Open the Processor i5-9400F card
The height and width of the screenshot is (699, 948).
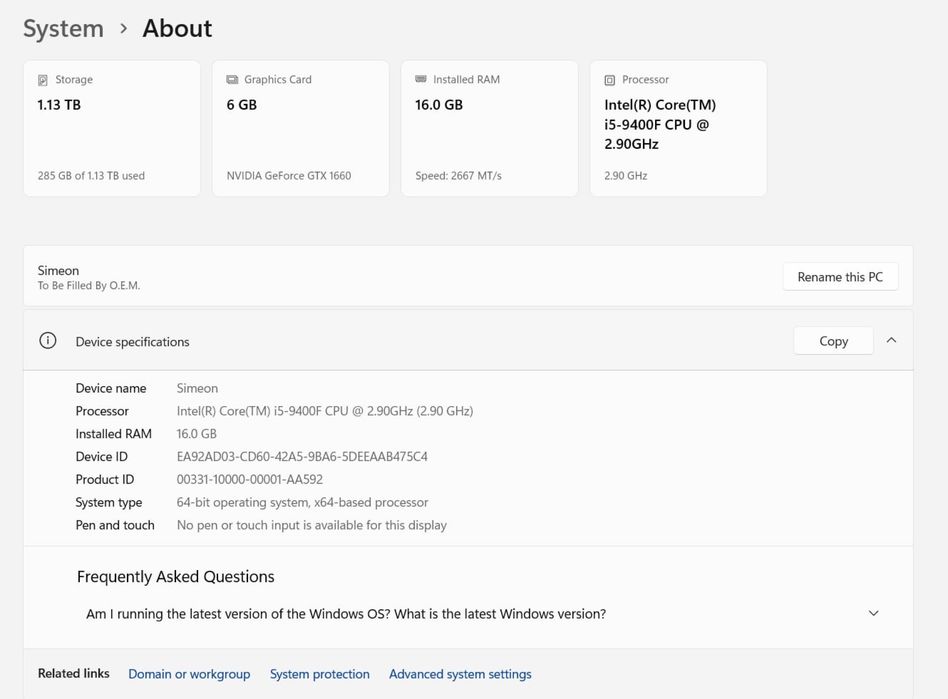pos(679,128)
